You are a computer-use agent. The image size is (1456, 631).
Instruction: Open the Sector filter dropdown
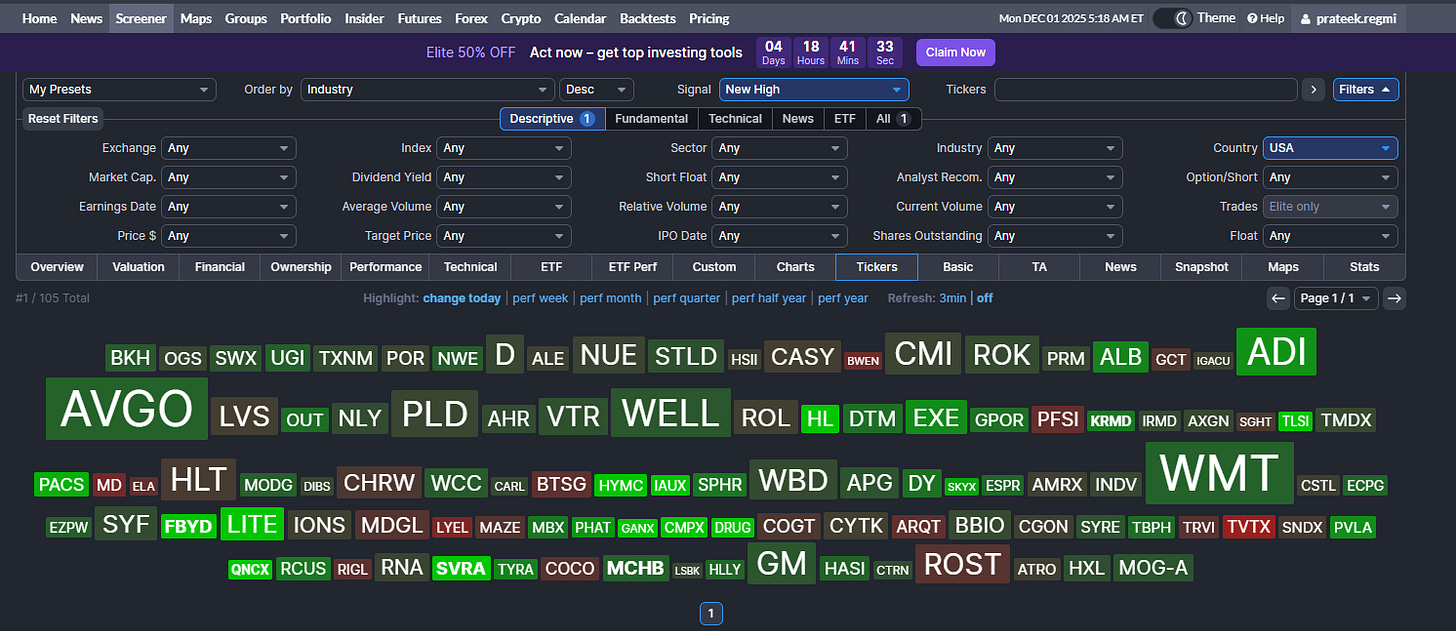(780, 148)
